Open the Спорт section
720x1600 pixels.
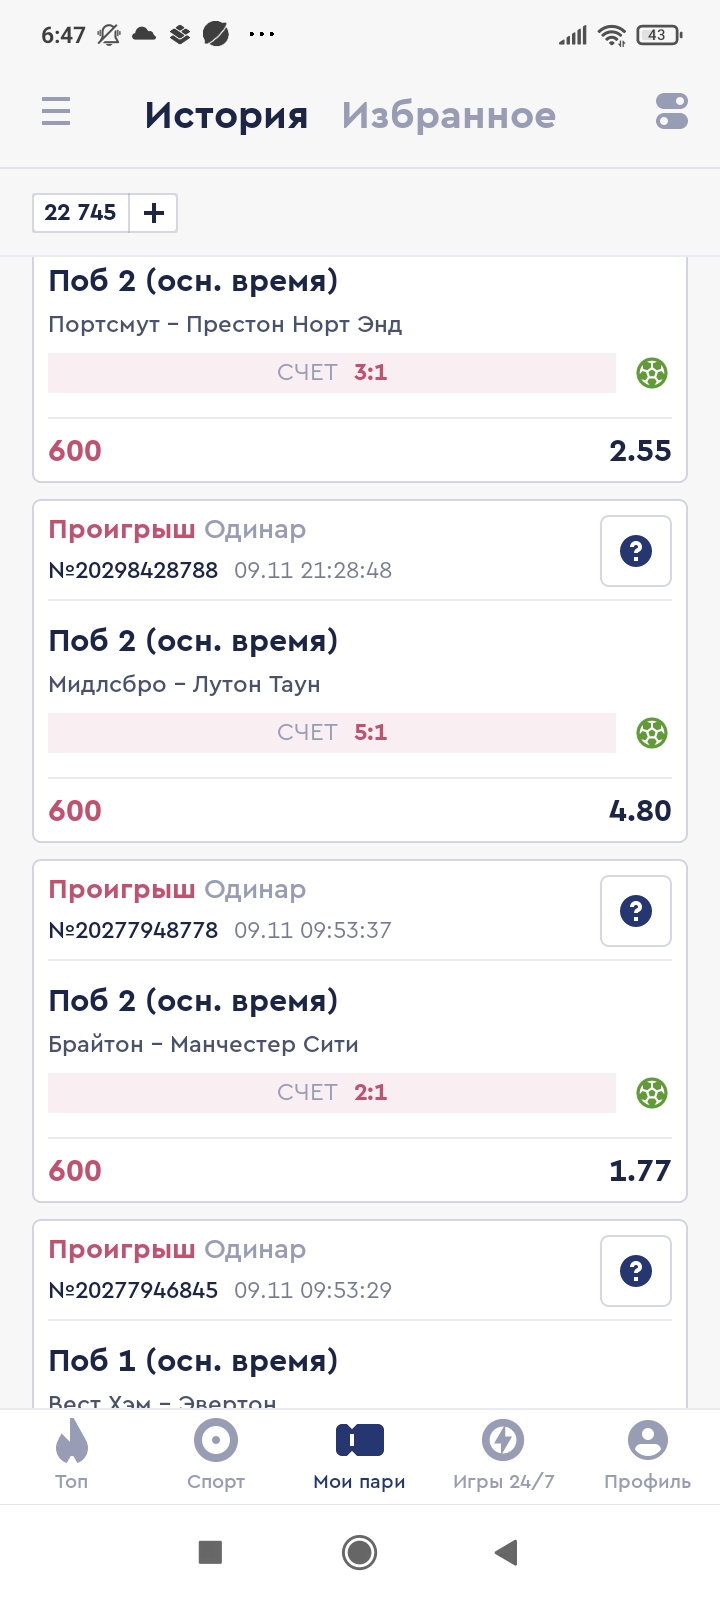(x=216, y=1454)
